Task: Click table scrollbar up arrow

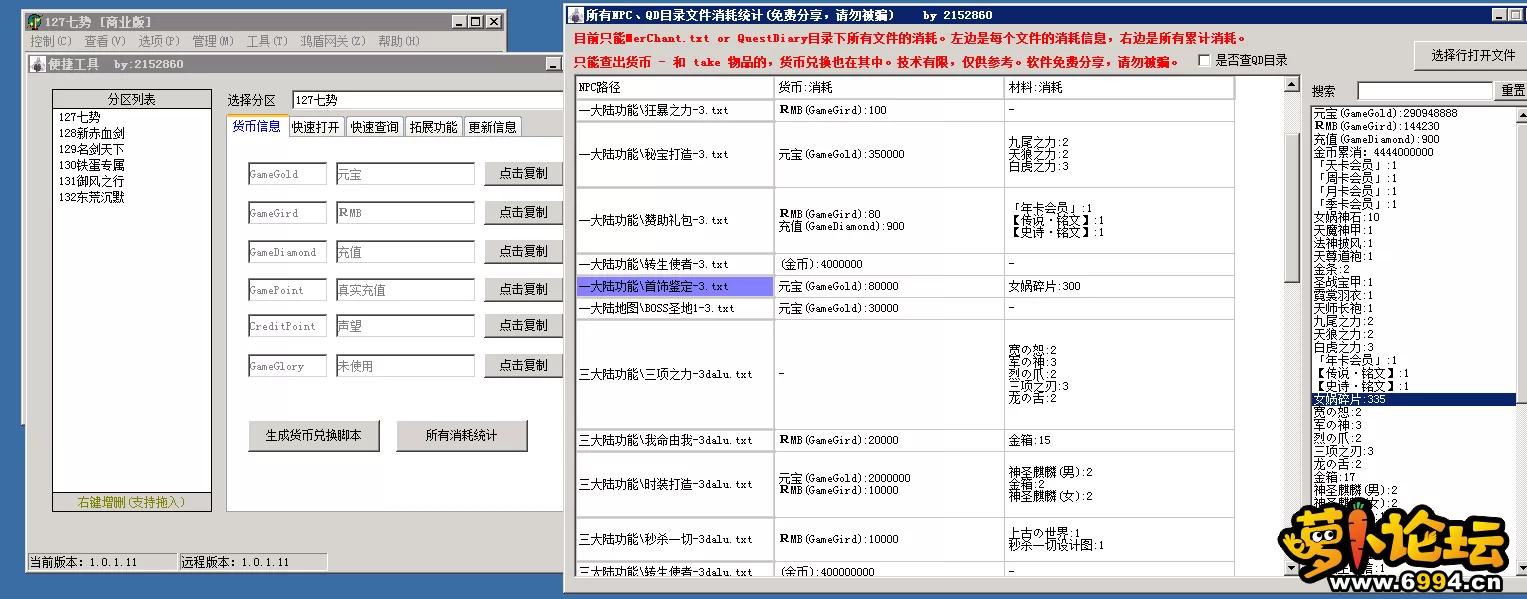Action: [1292, 86]
